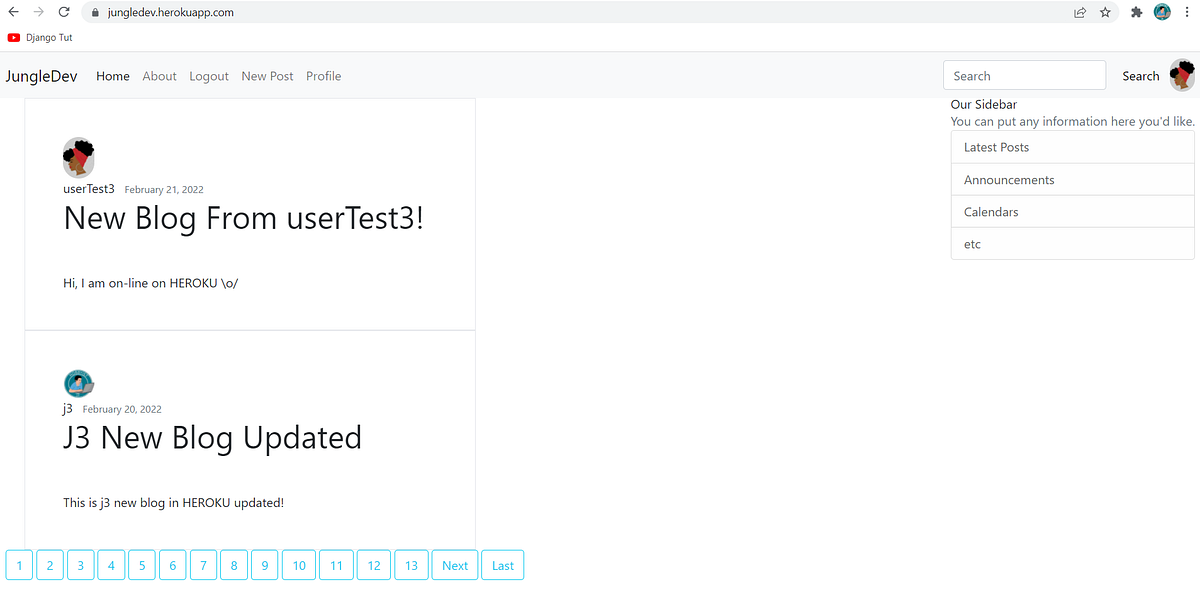This screenshot has width=1200, height=600.
Task: Open the New Post menu item
Action: coord(267,76)
